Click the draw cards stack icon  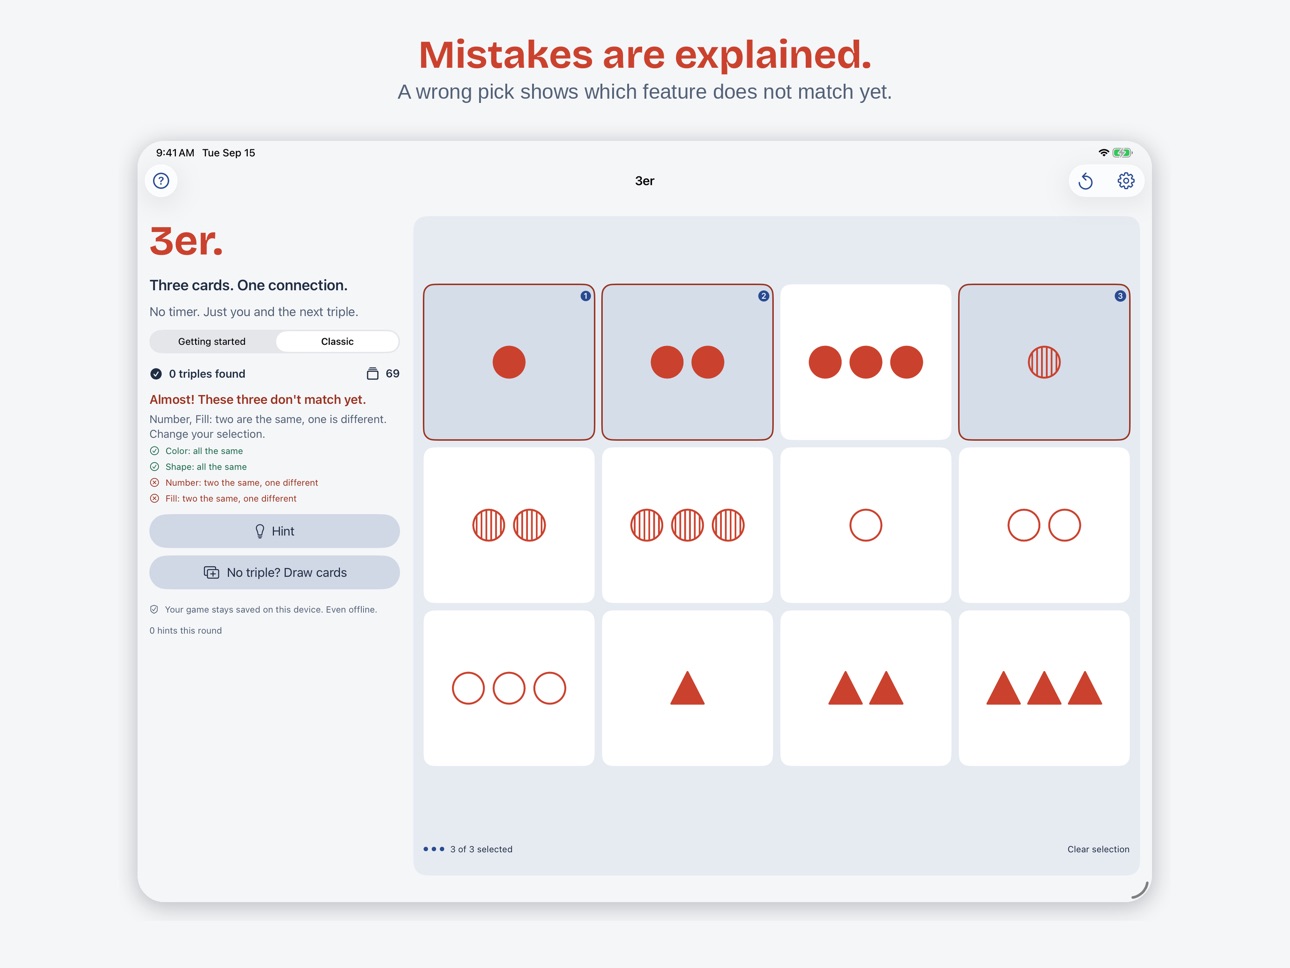[211, 573]
